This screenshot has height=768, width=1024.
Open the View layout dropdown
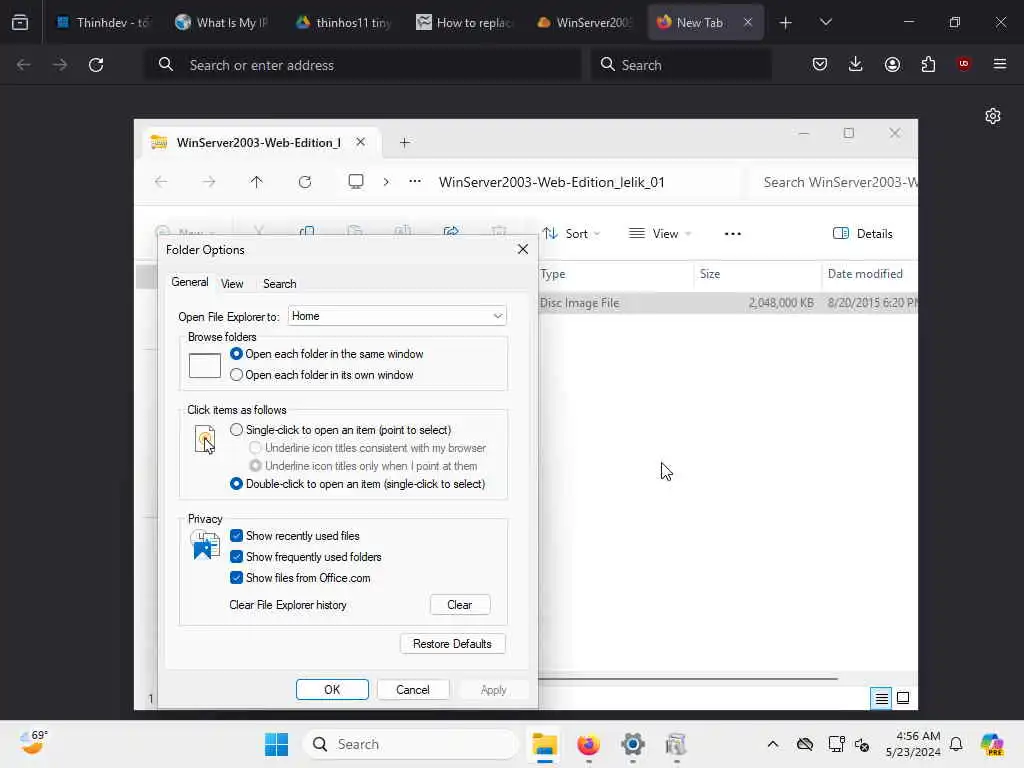point(660,234)
